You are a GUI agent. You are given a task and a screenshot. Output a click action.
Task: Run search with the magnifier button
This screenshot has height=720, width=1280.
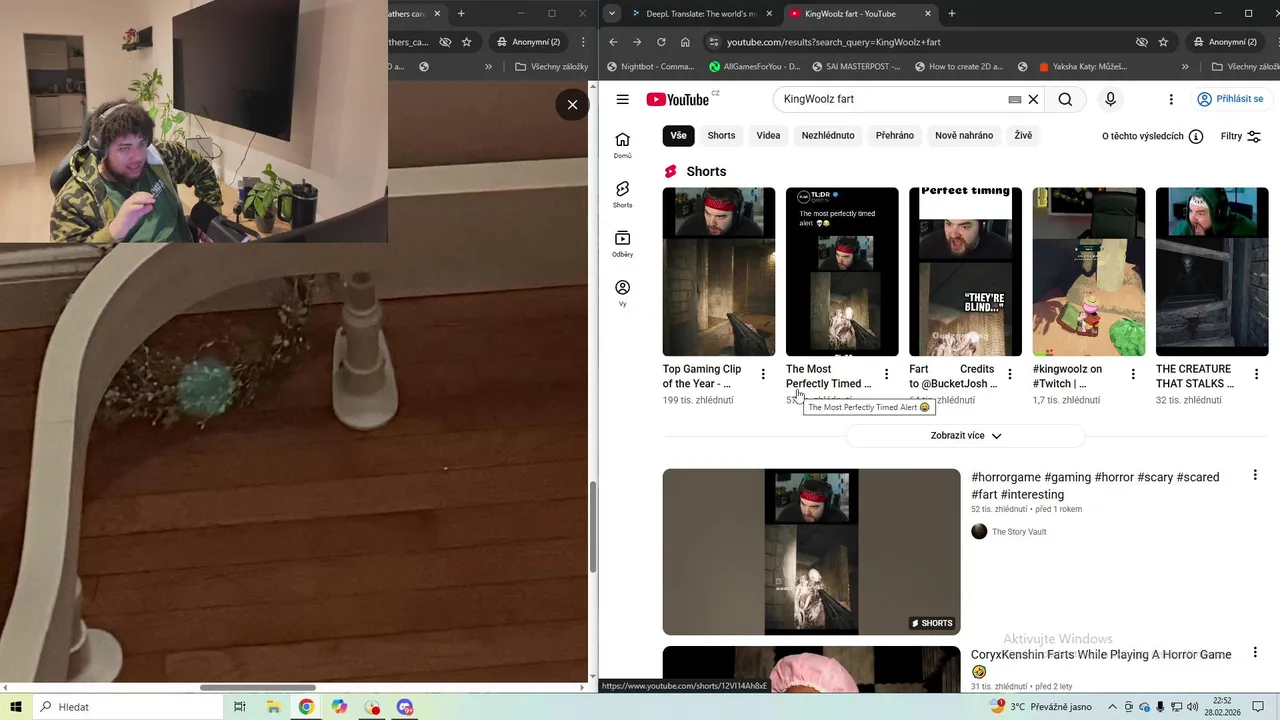click(x=1065, y=99)
